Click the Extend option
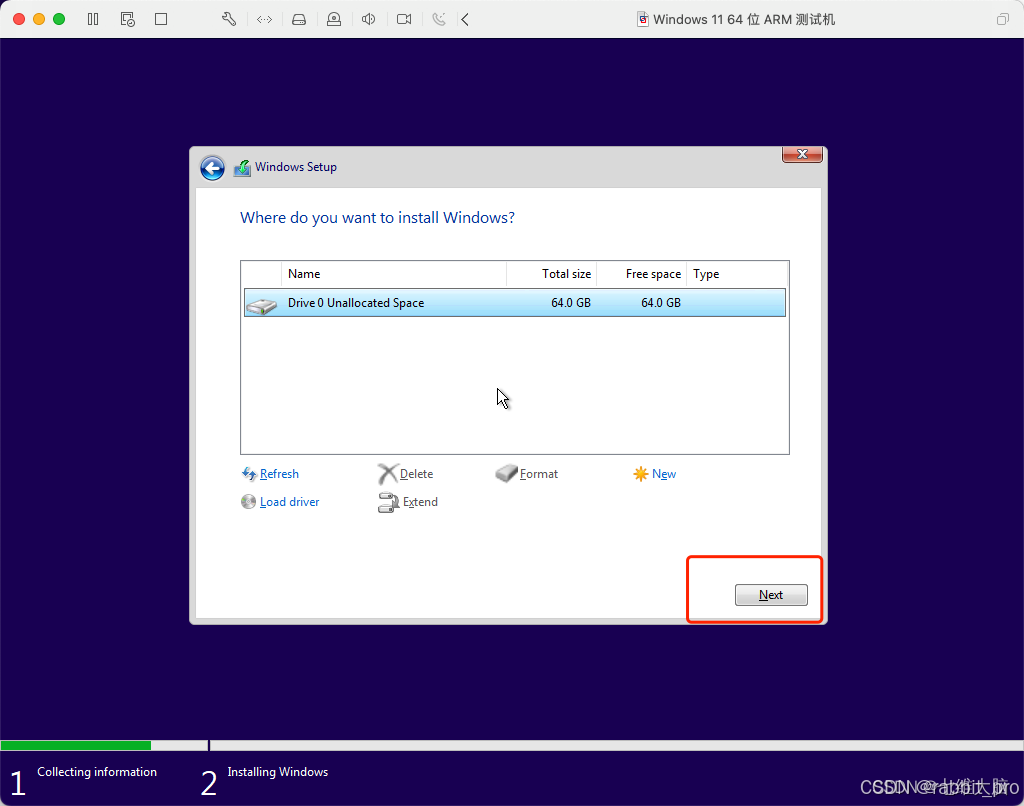 pos(420,502)
